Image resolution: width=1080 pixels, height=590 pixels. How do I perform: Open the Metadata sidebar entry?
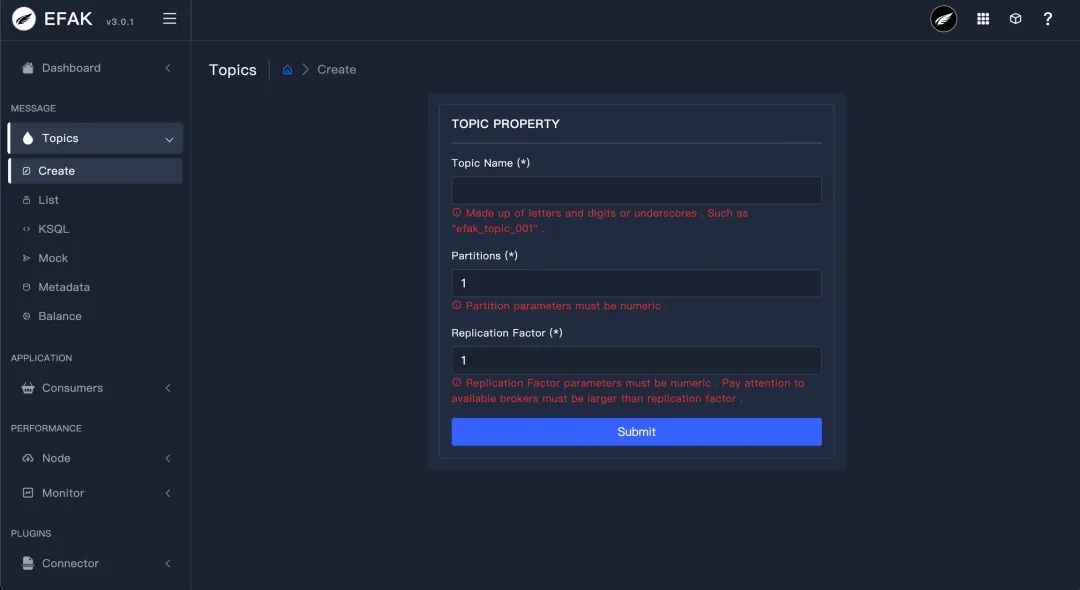coord(63,287)
